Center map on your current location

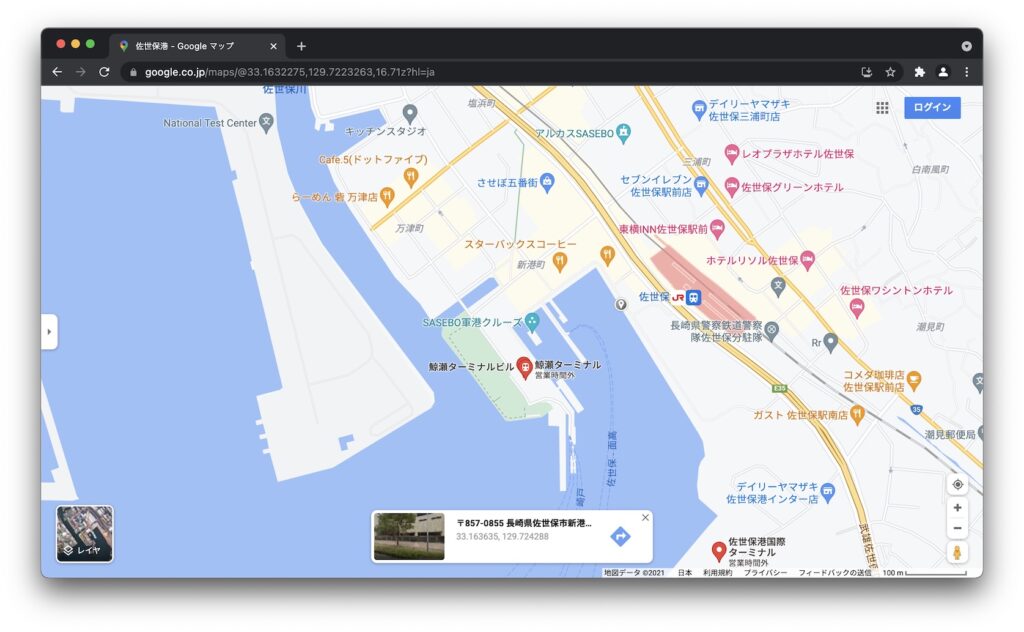click(957, 484)
